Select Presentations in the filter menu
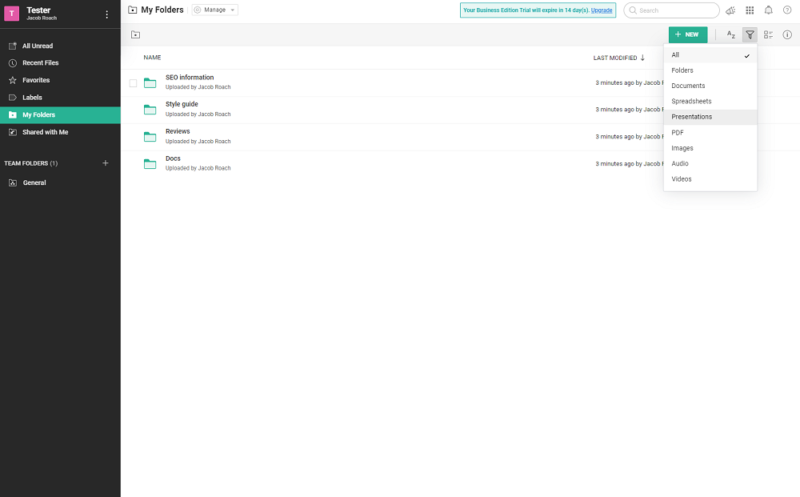The height and width of the screenshot is (497, 800). click(692, 117)
